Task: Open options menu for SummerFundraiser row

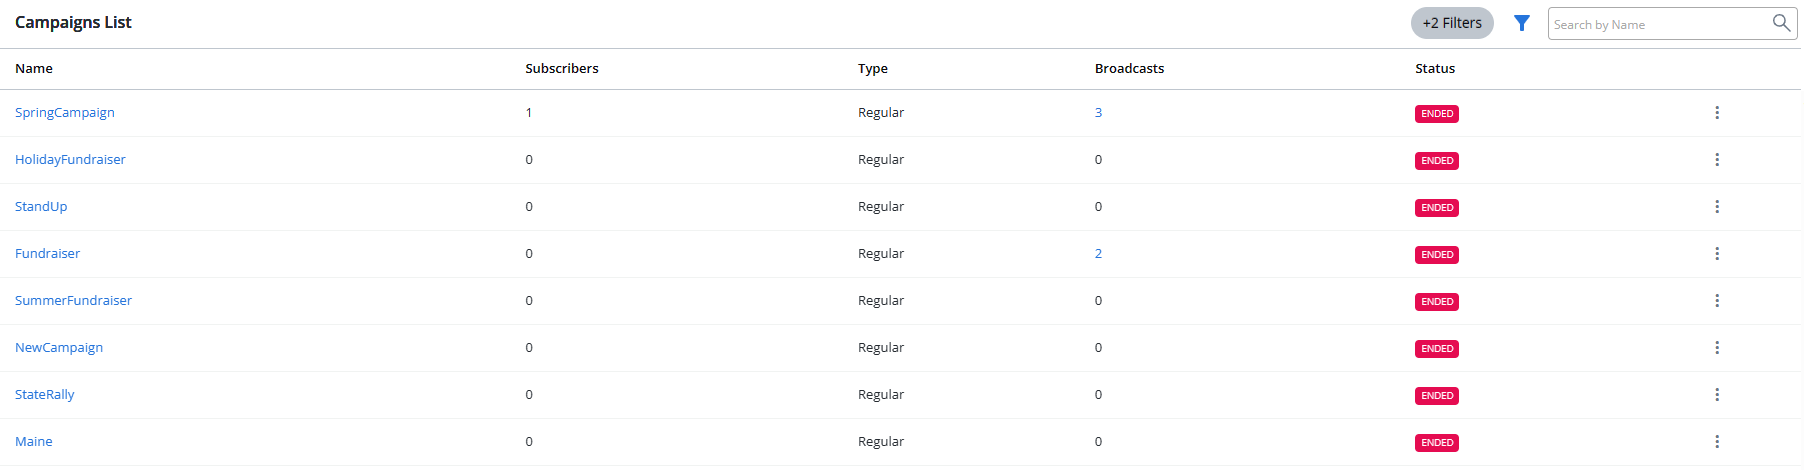Action: point(1717,301)
